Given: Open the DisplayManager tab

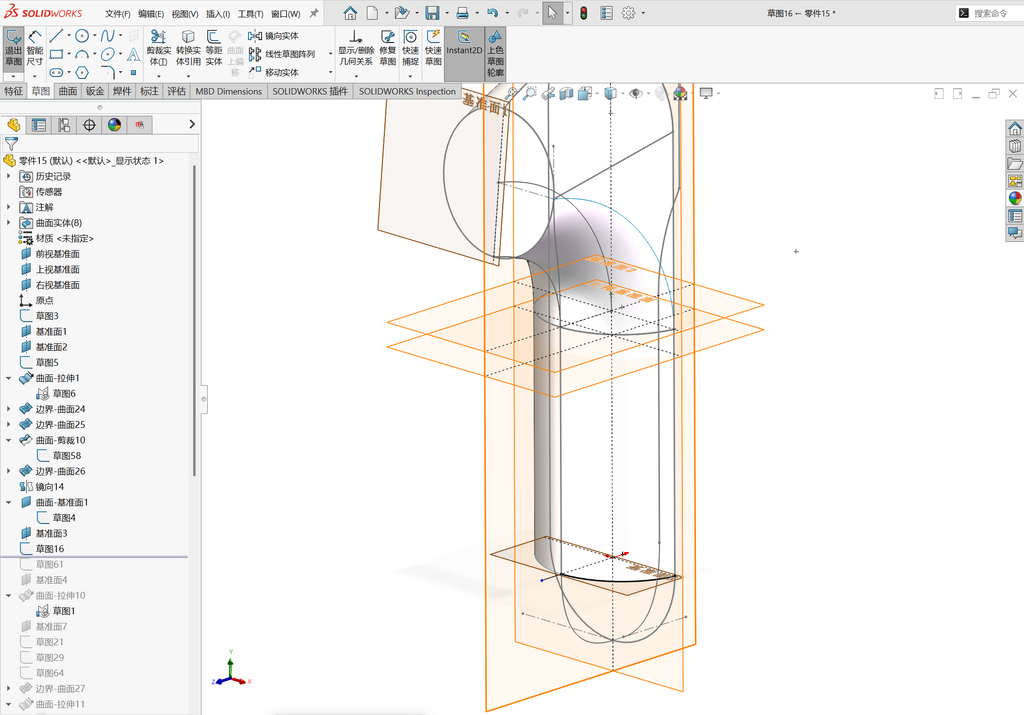Looking at the screenshot, I should (115, 125).
